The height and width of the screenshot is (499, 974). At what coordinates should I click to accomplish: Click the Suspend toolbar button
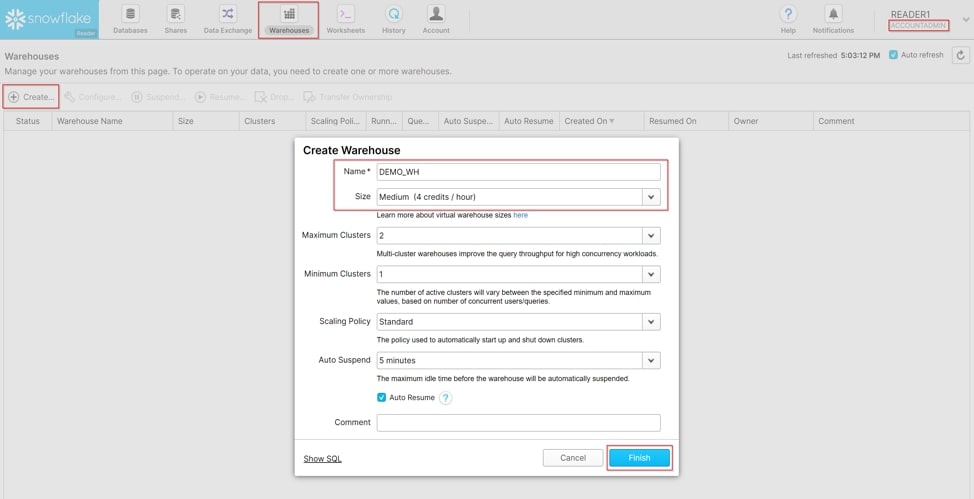158,97
